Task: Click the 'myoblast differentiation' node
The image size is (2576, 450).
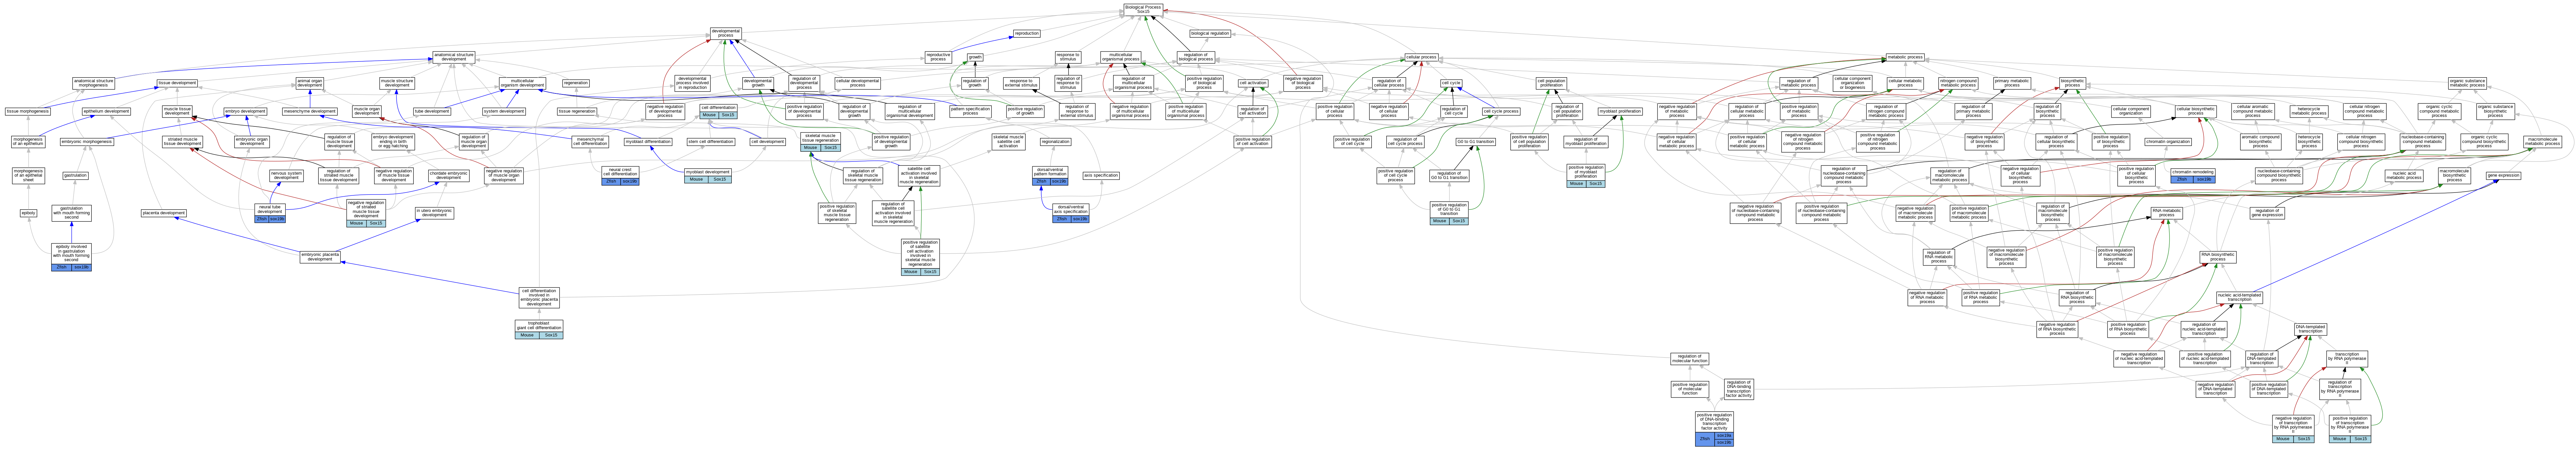Action: (x=648, y=142)
